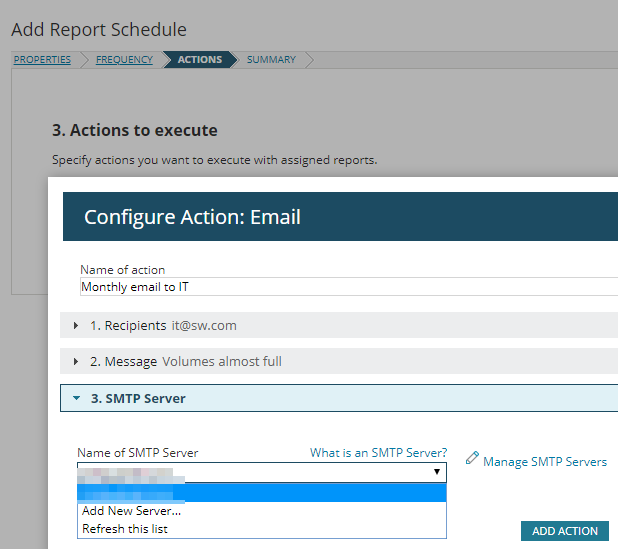This screenshot has height=549, width=618.
Task: Select the Actions wizard step
Action: point(200,60)
